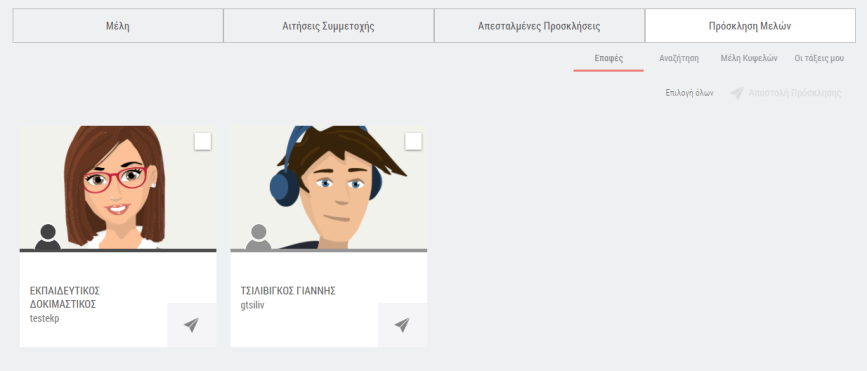Tick the checkbox on ΤΣΙΛΙΒΙΓΚΟΣ ΓΙΑΝΝΗΣ card
Image resolution: width=867 pixels, height=371 pixels.
click(414, 142)
